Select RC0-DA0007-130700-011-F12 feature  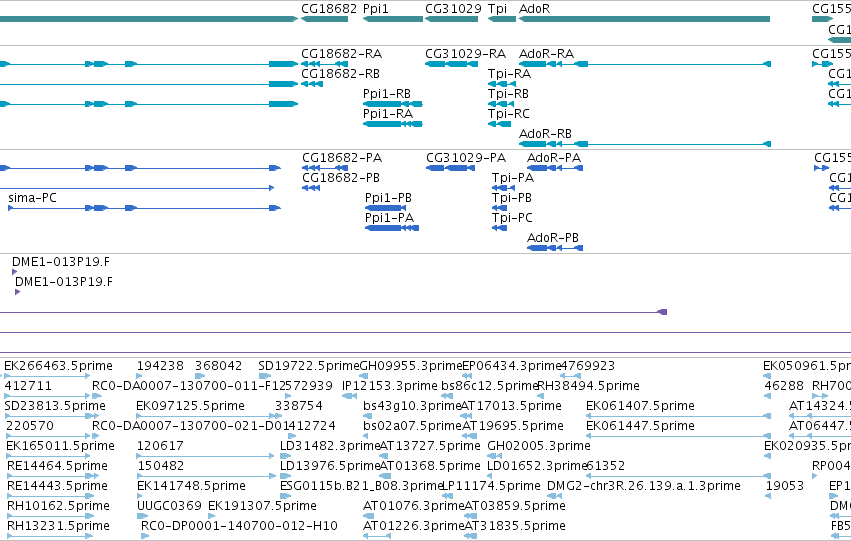(x=96, y=396)
